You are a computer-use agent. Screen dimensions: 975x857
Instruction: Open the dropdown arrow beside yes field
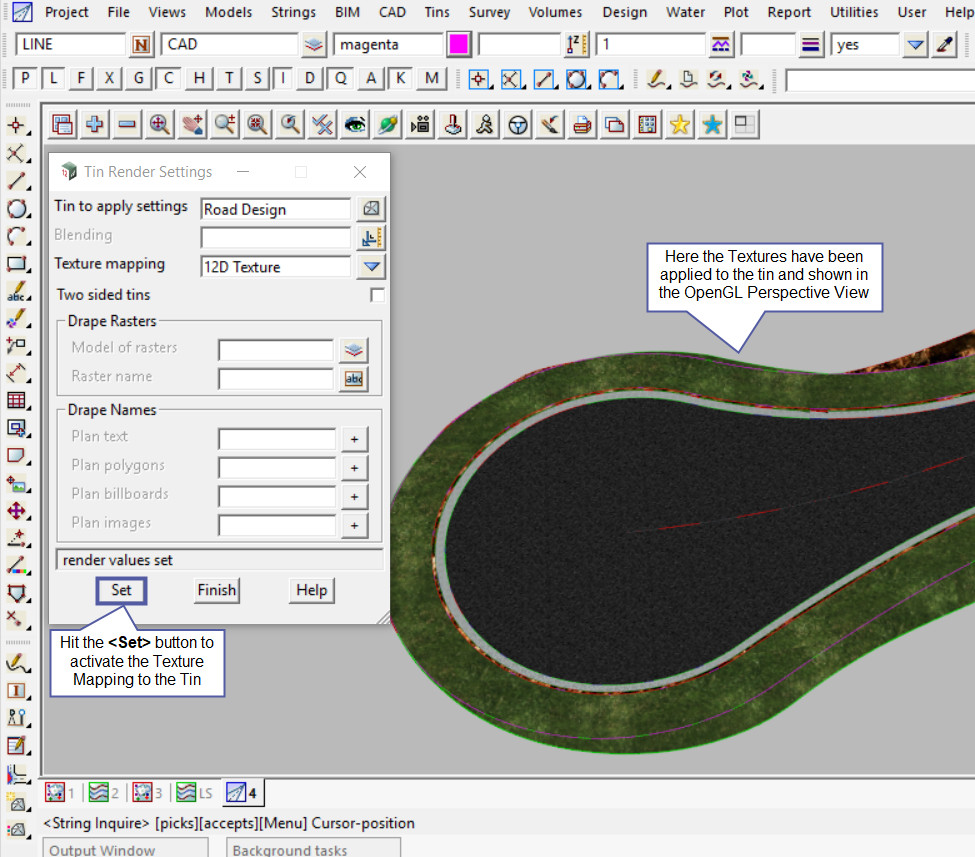(915, 45)
